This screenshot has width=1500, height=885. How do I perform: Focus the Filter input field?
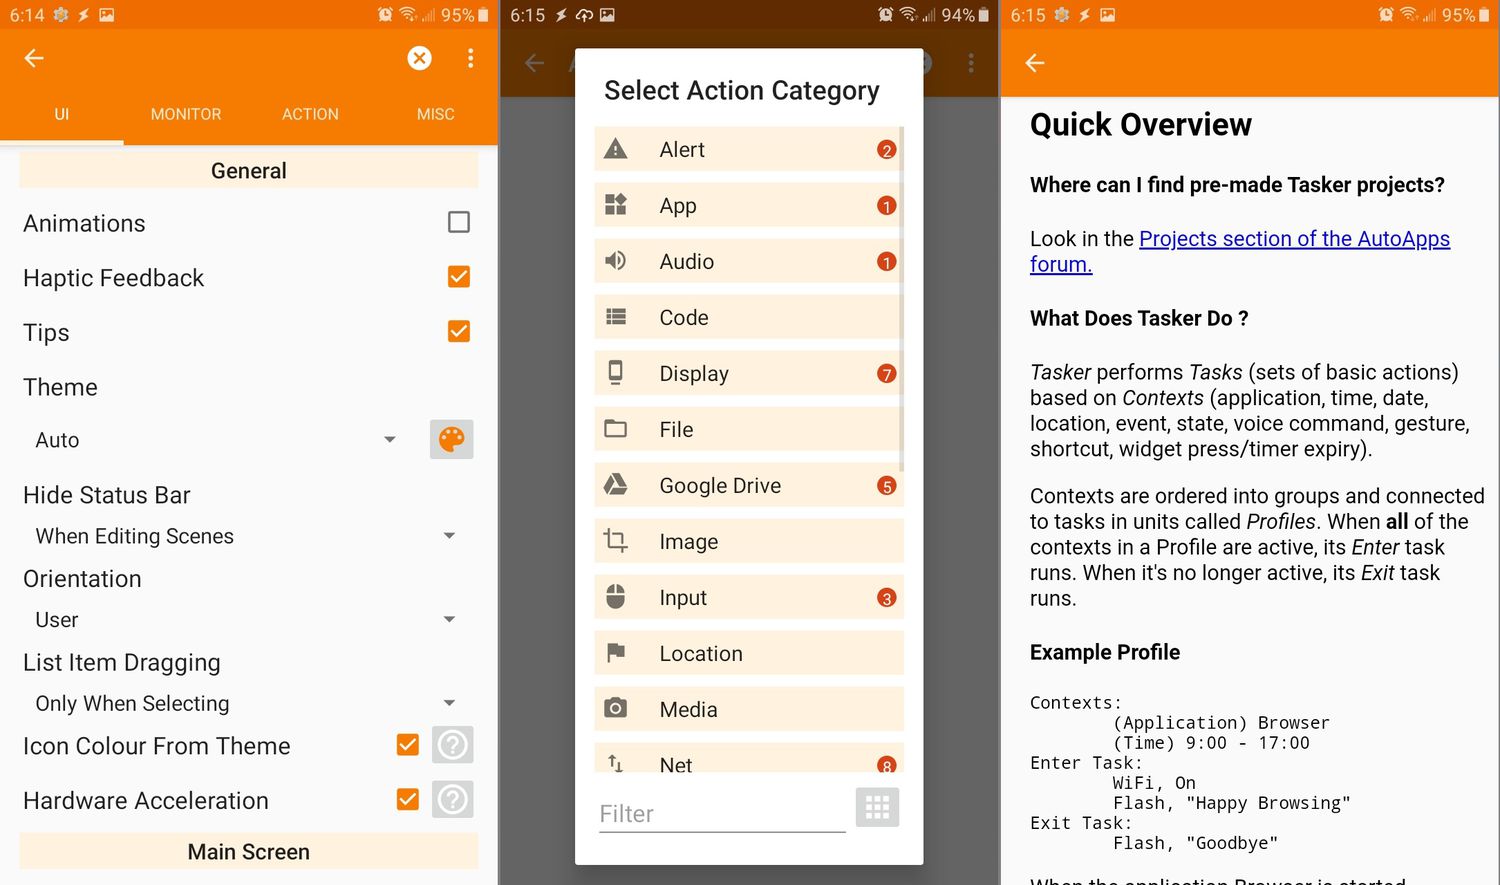point(722,813)
